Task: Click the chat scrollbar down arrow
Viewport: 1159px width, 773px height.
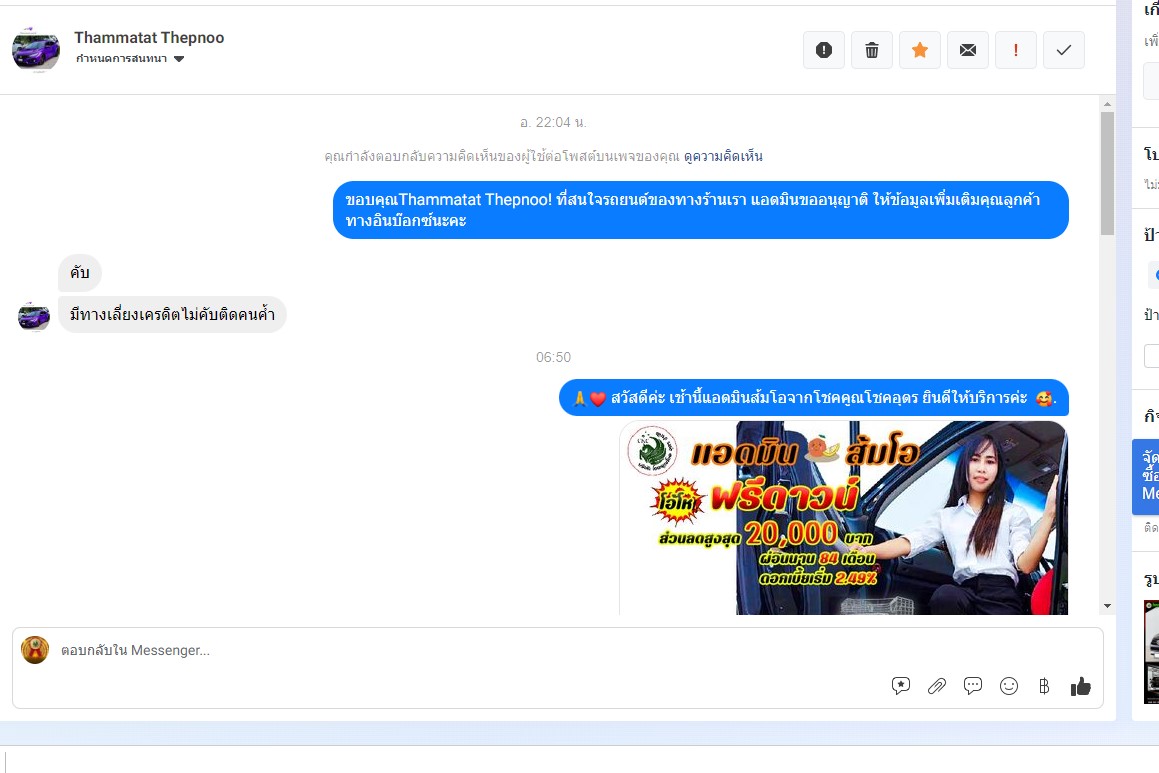Action: (1107, 606)
